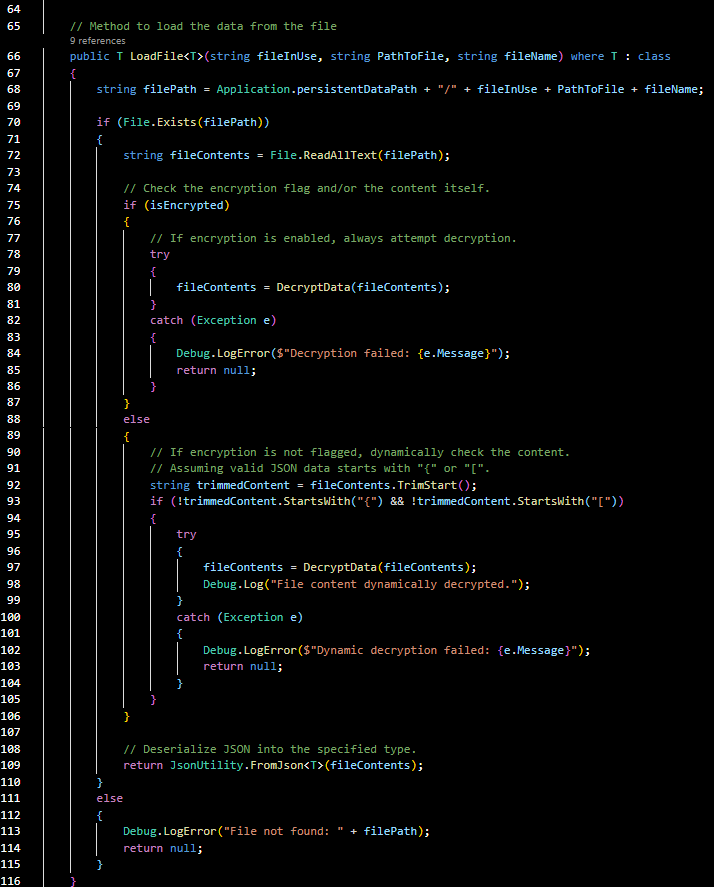Click "catch" keyword on line 82
Screen dimensions: 714x887
[x=166, y=320]
